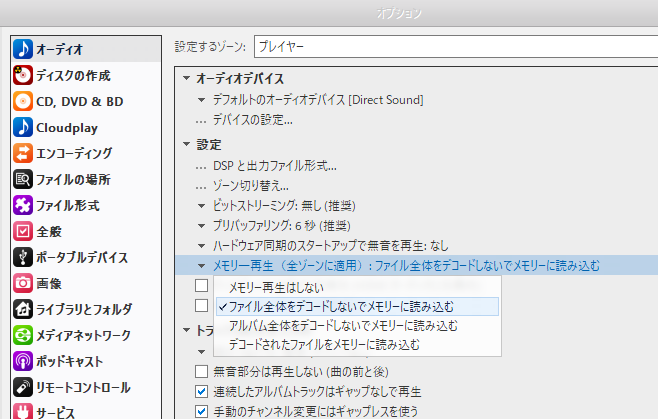Select ディスクの作成 label in sidebar
The image size is (658, 419).
(x=73, y=76)
